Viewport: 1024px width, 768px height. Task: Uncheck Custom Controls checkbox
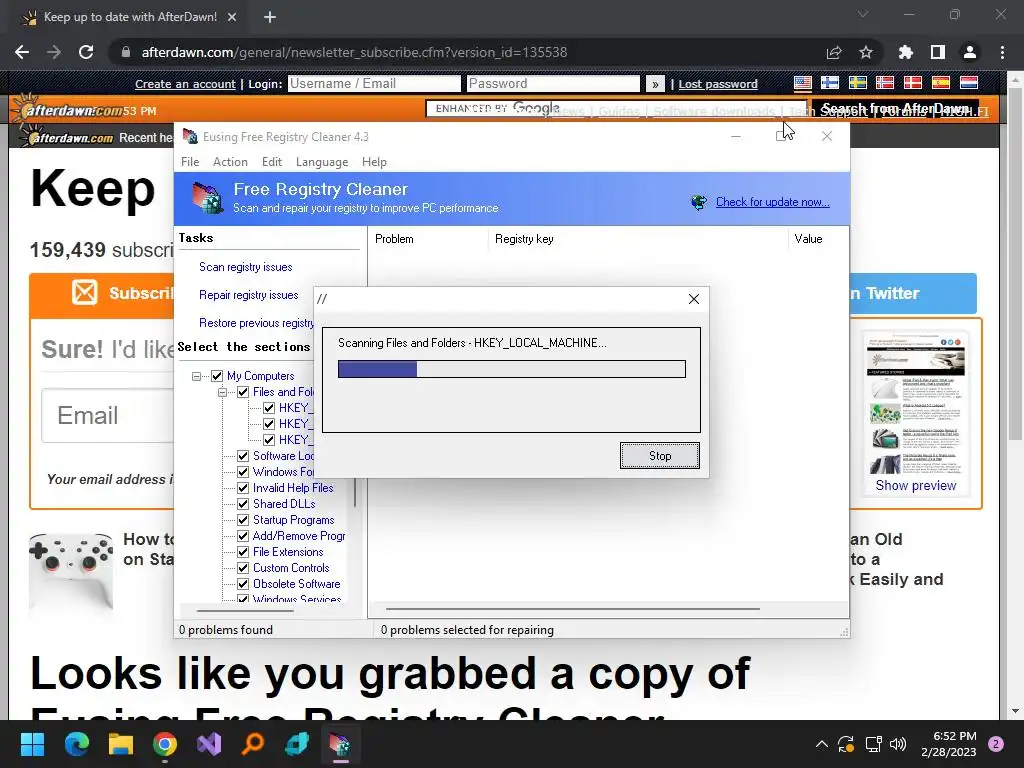[243, 568]
